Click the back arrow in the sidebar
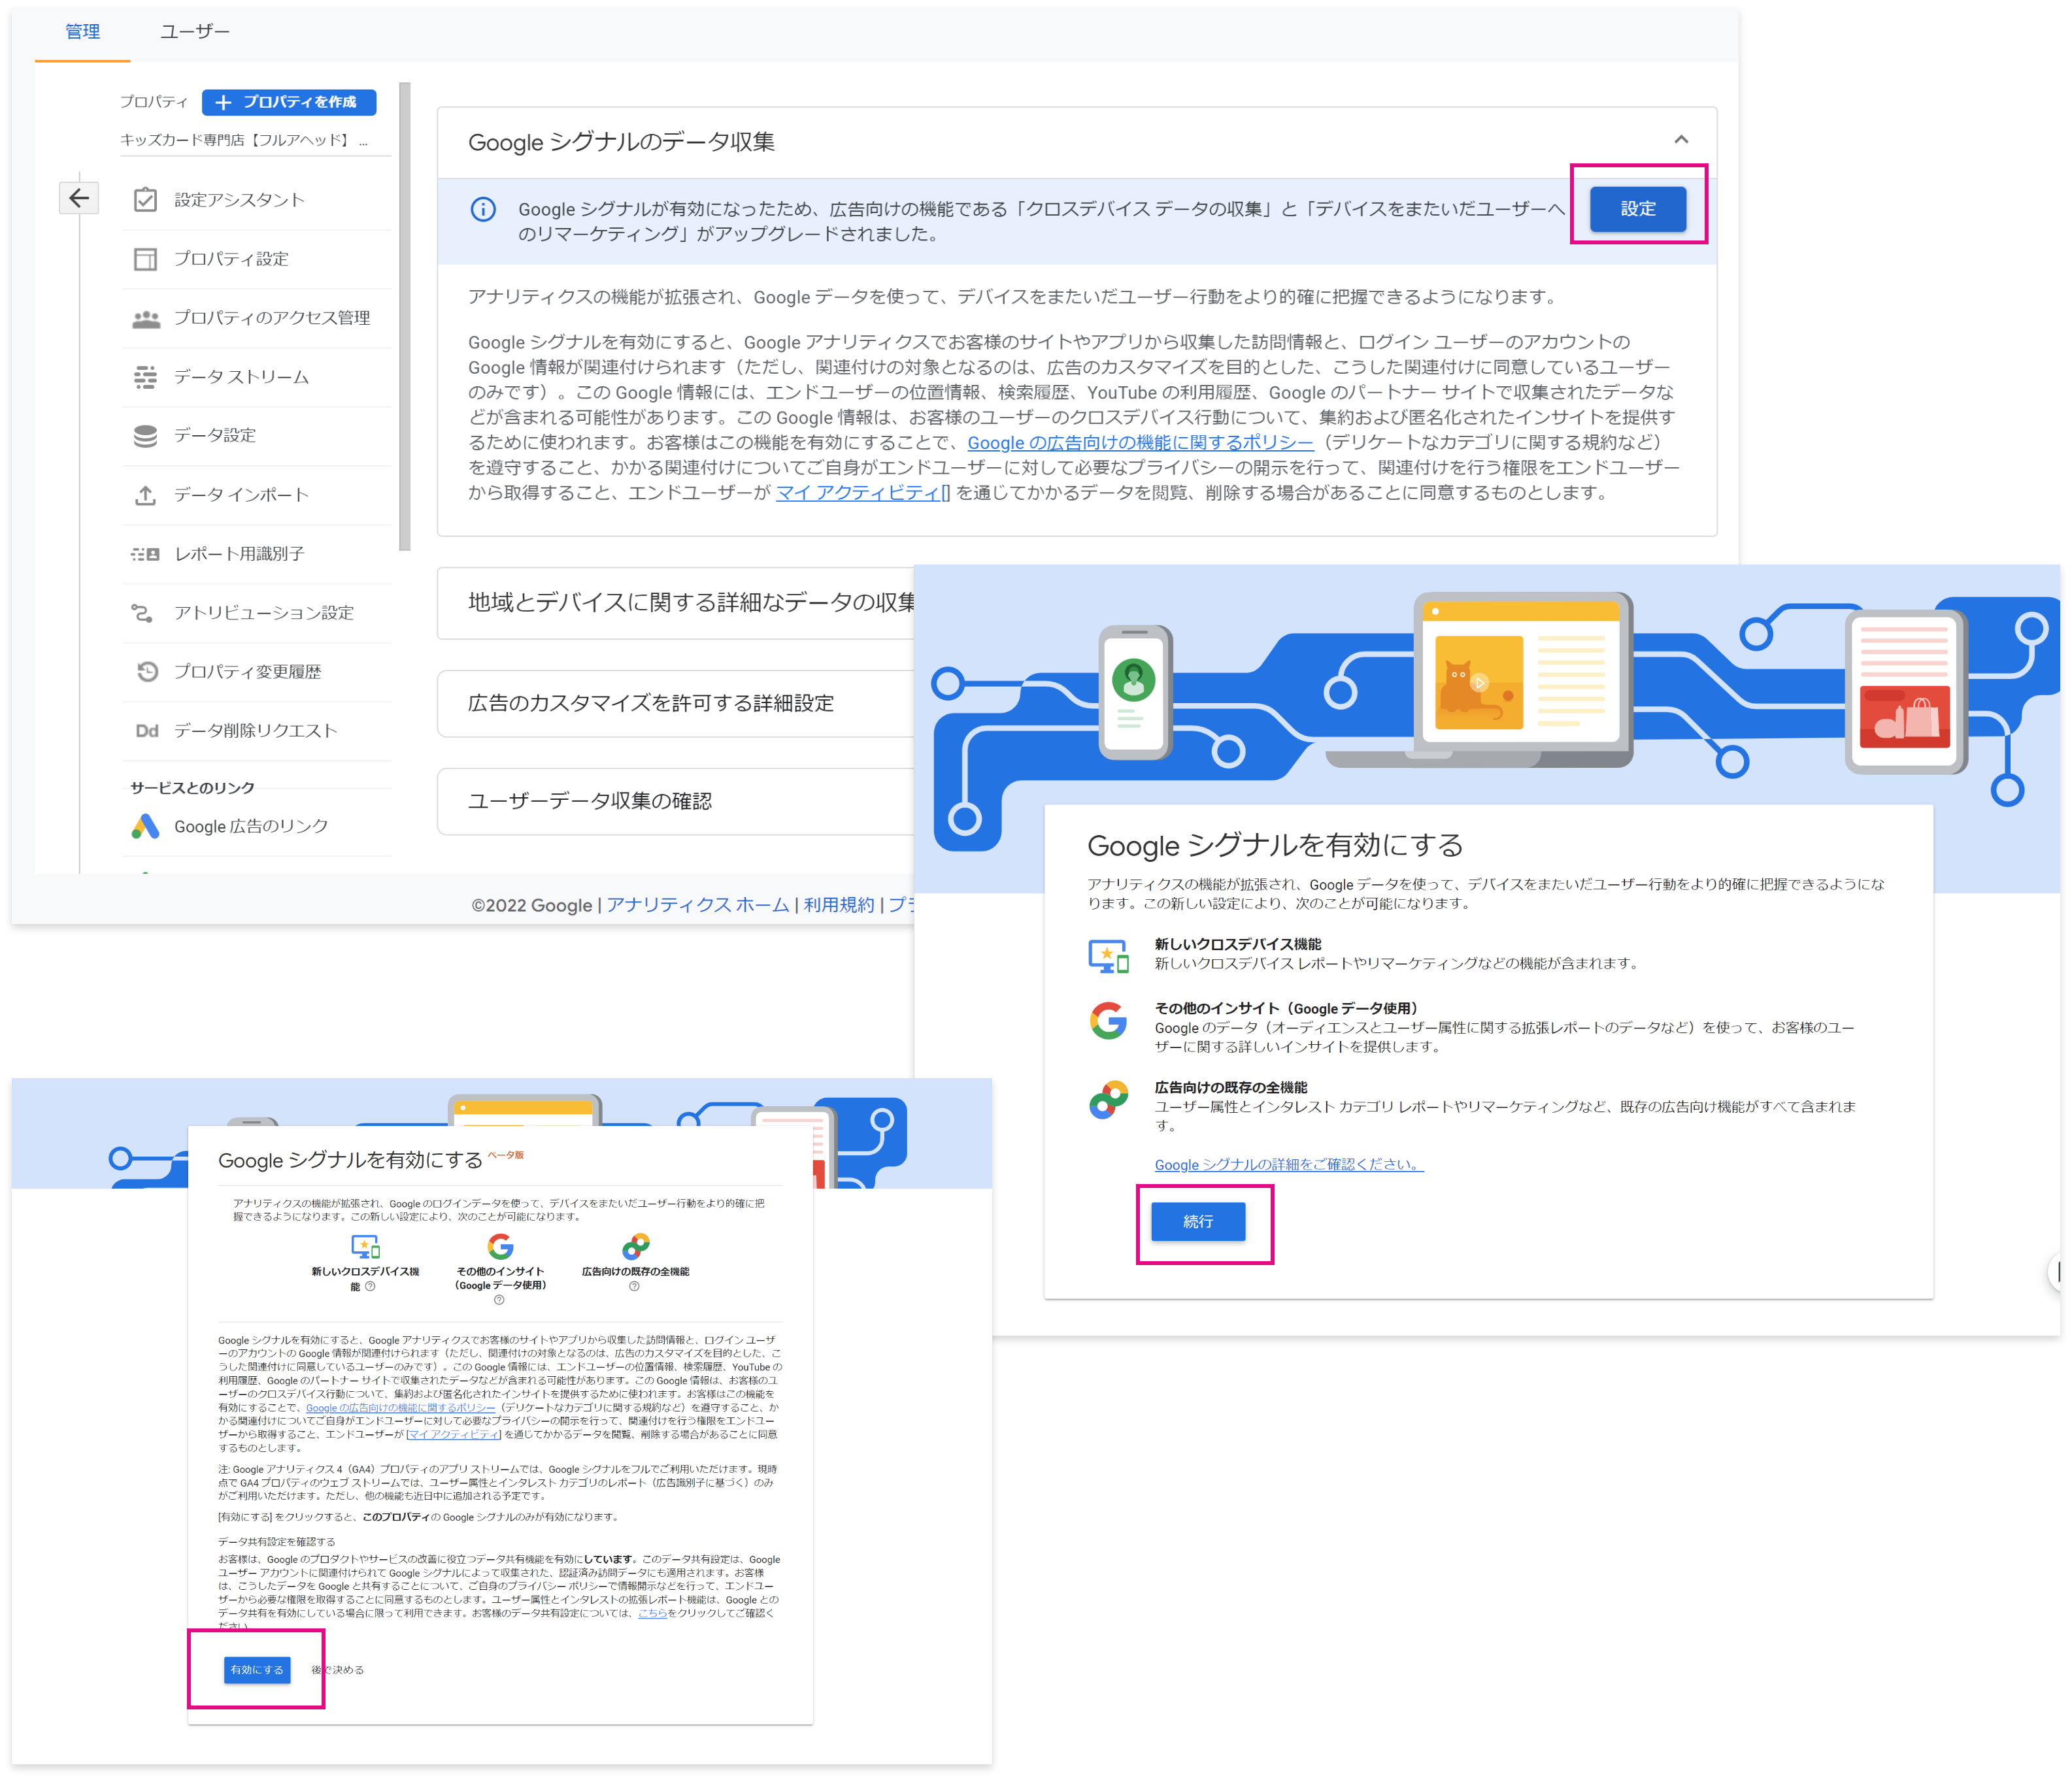The image size is (2072, 1780). coord(79,198)
